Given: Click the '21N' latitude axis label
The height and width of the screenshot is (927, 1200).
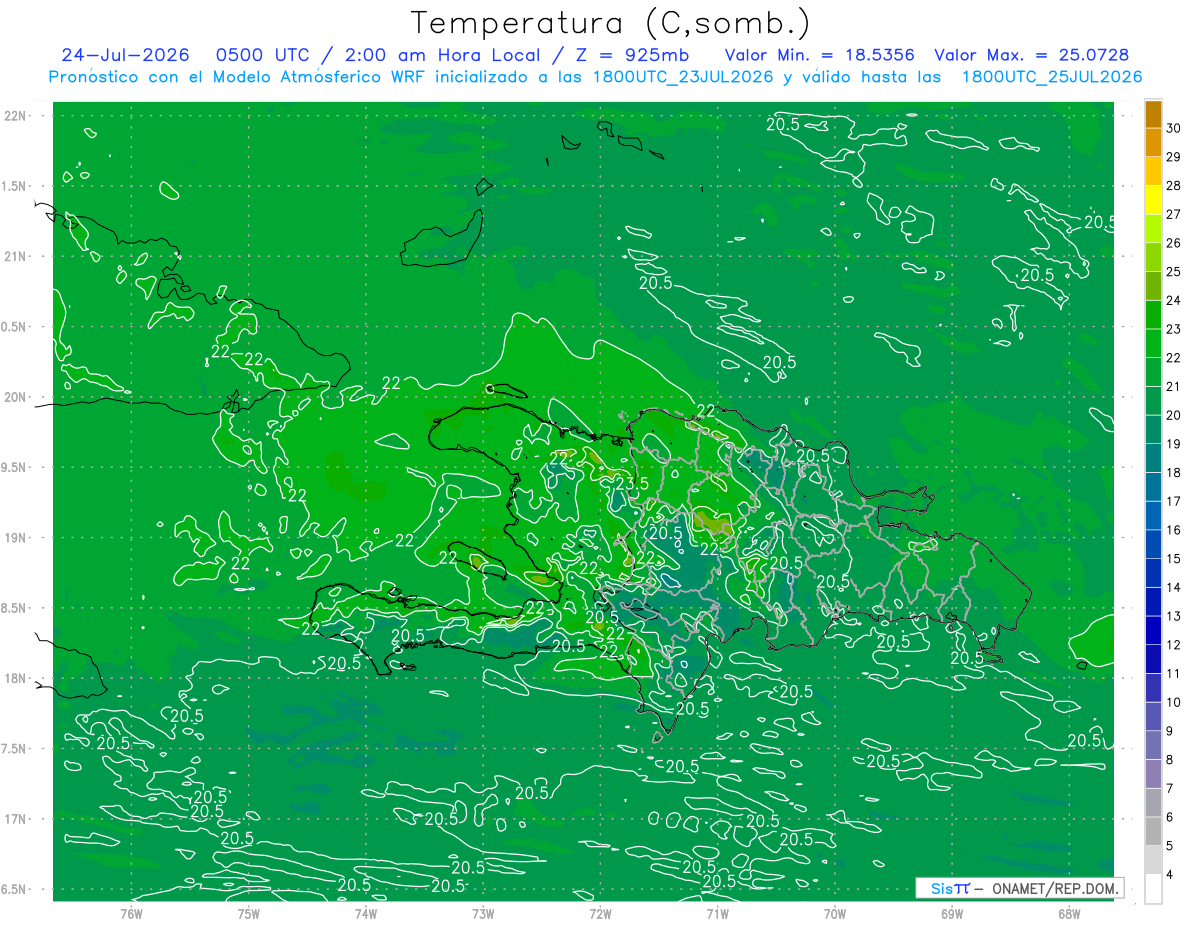Looking at the screenshot, I should [16, 256].
